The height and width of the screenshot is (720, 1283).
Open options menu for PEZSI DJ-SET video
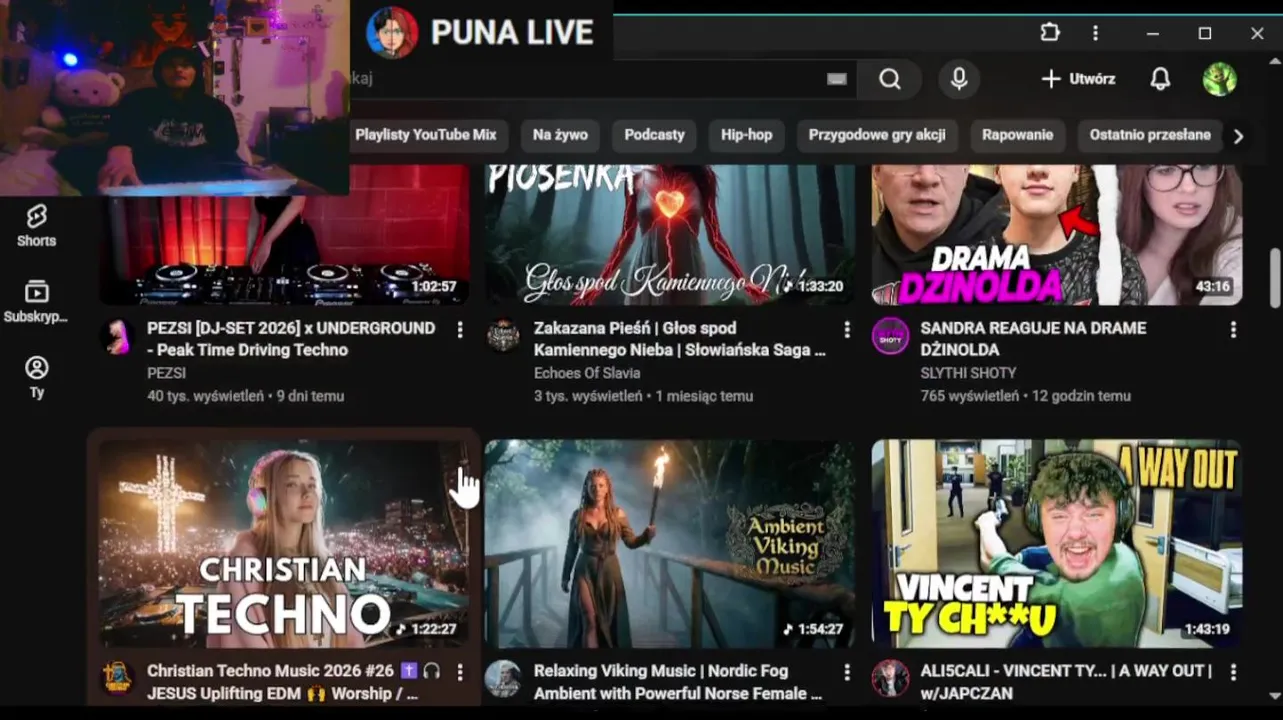[x=460, y=329]
